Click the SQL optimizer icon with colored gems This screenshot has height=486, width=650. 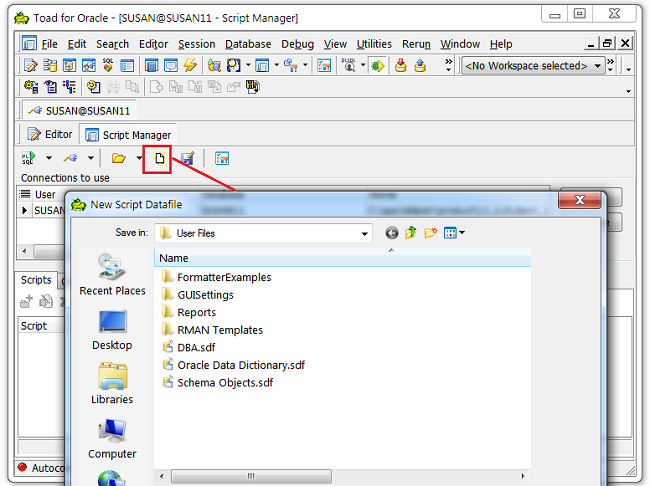[108, 66]
